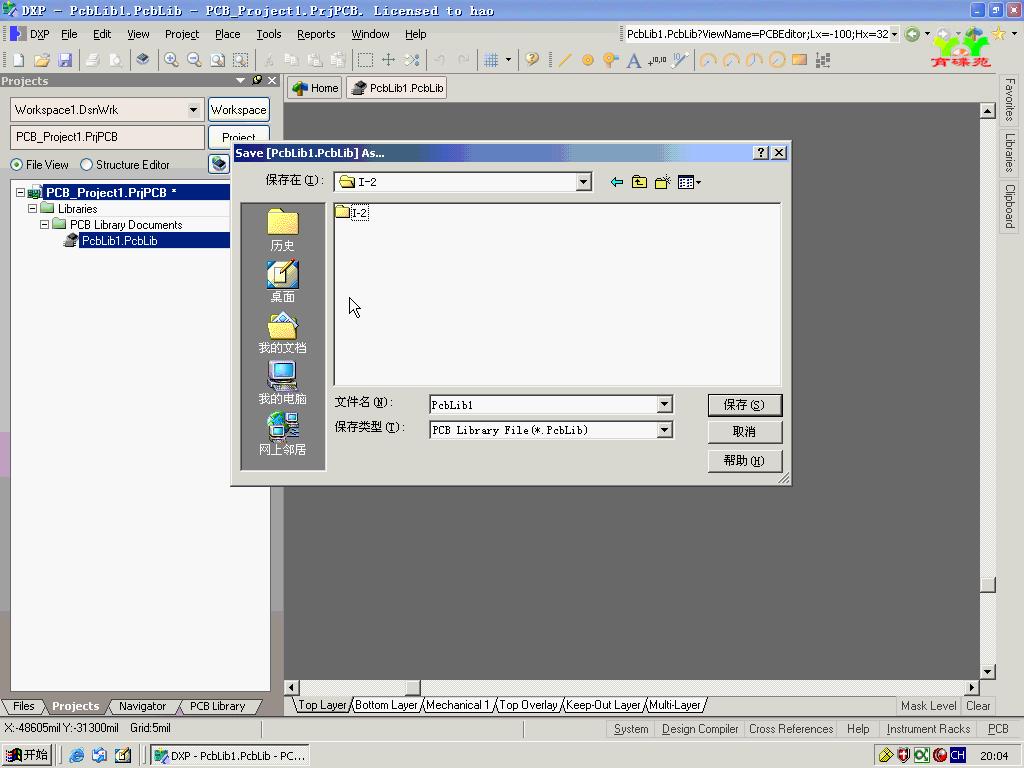
Task: Go up one folder level in dialog
Action: [639, 182]
